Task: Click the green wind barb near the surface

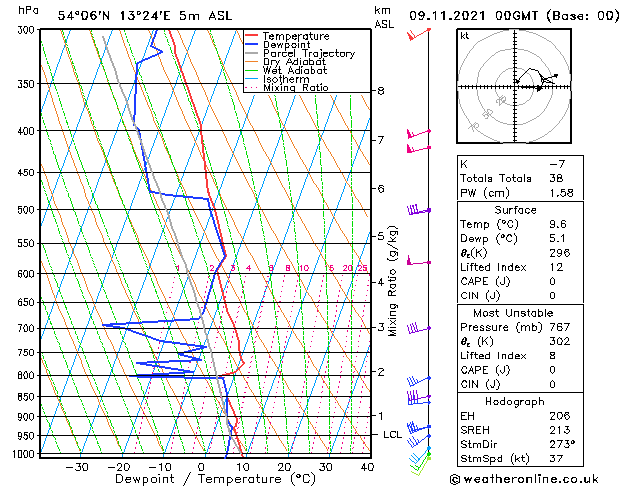Action: [420, 463]
